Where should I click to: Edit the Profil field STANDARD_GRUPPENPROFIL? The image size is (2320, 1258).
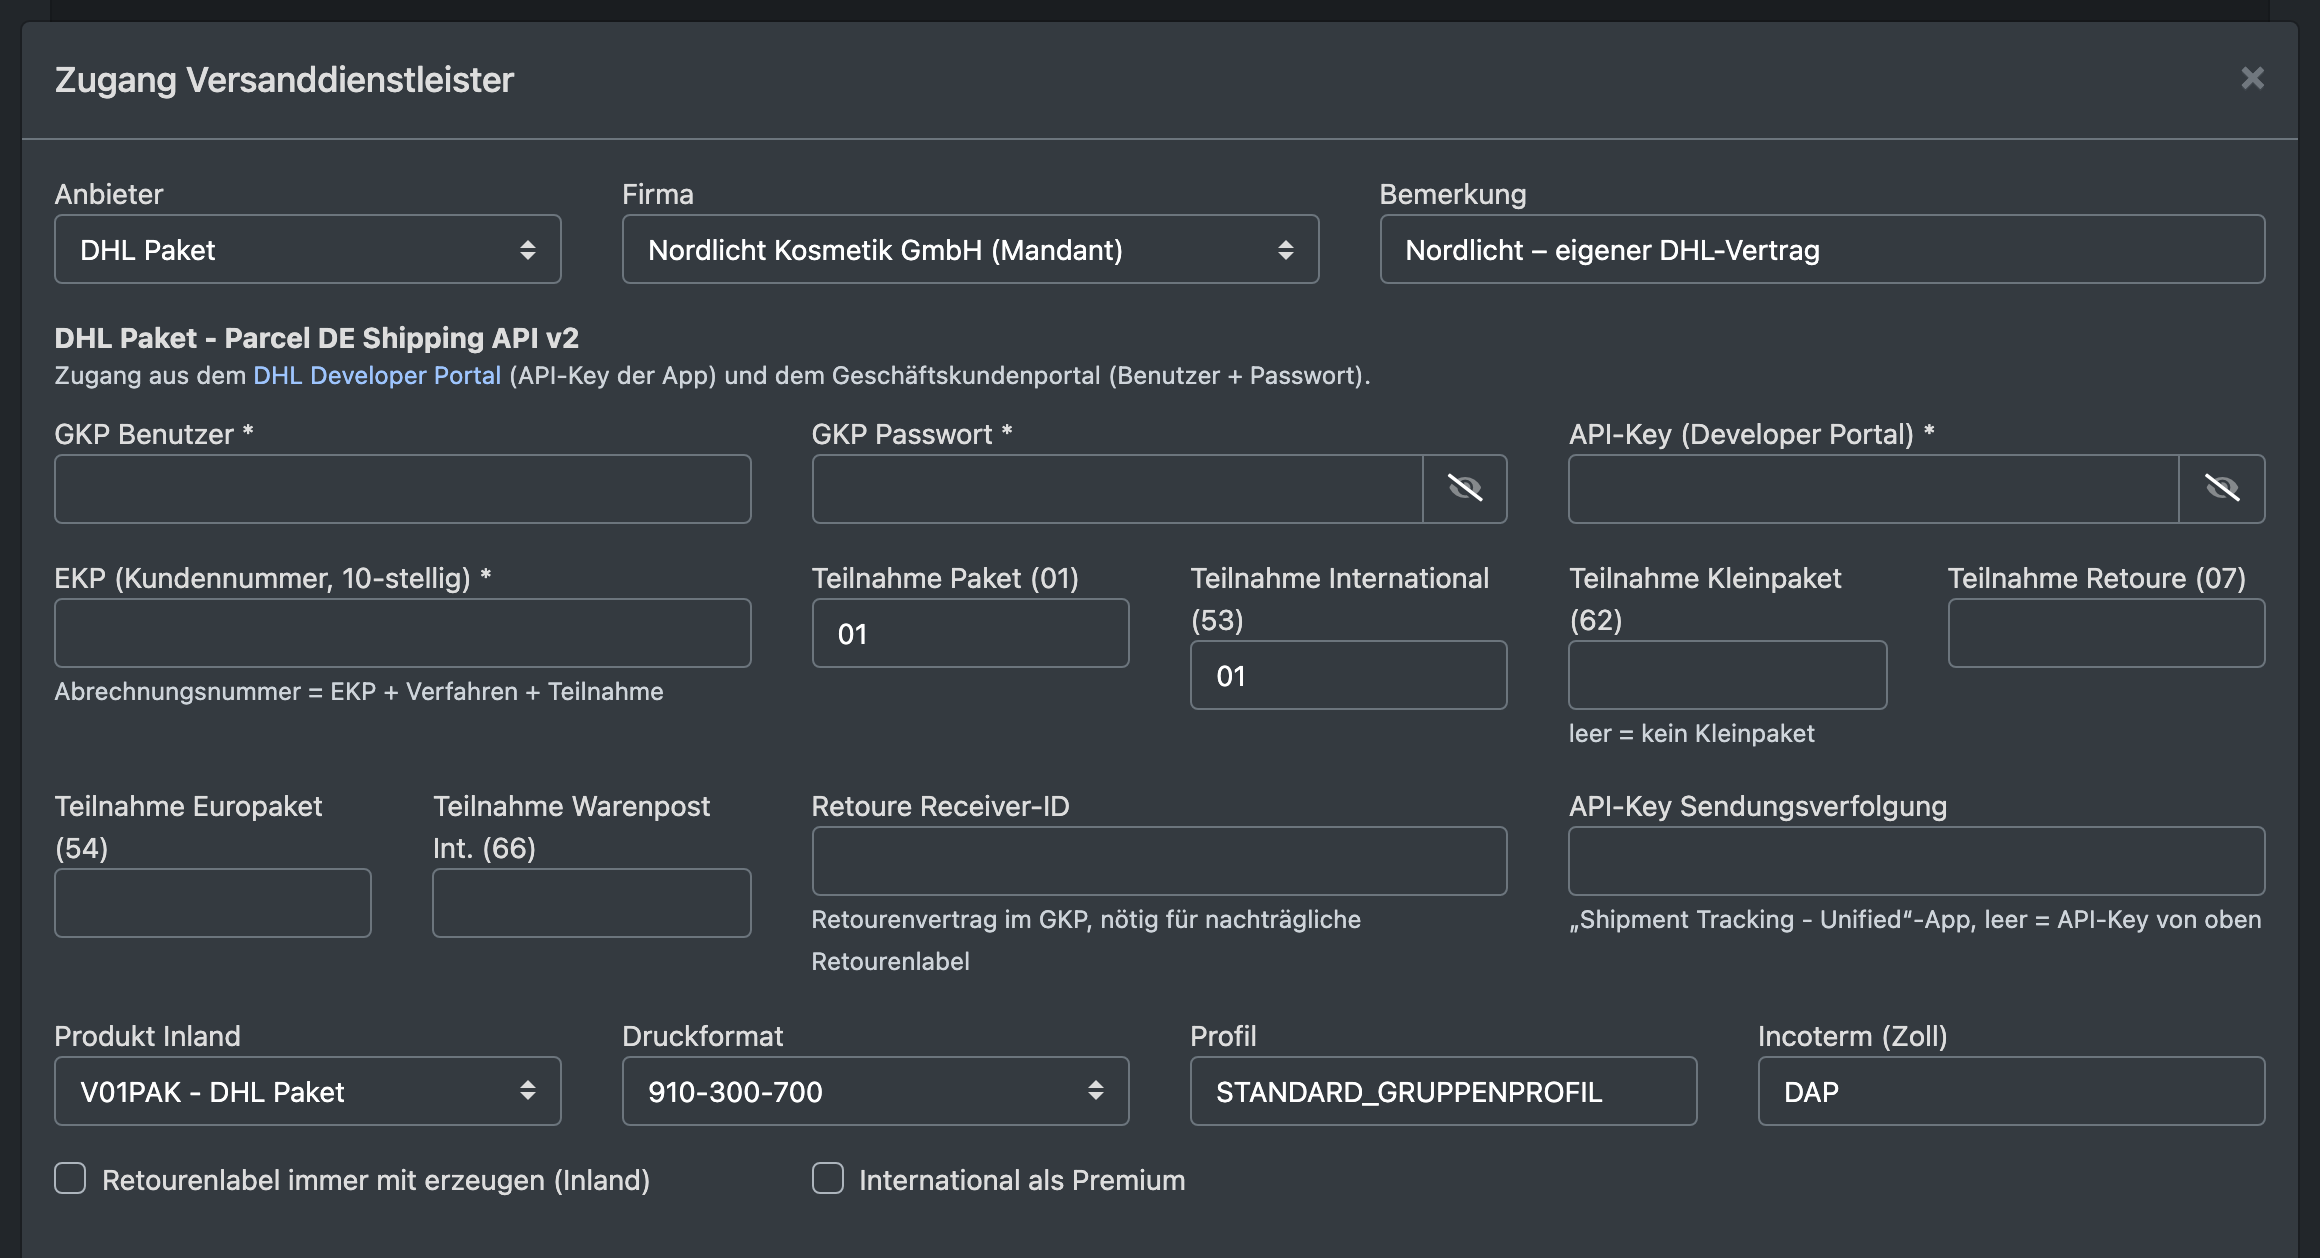pos(1443,1091)
